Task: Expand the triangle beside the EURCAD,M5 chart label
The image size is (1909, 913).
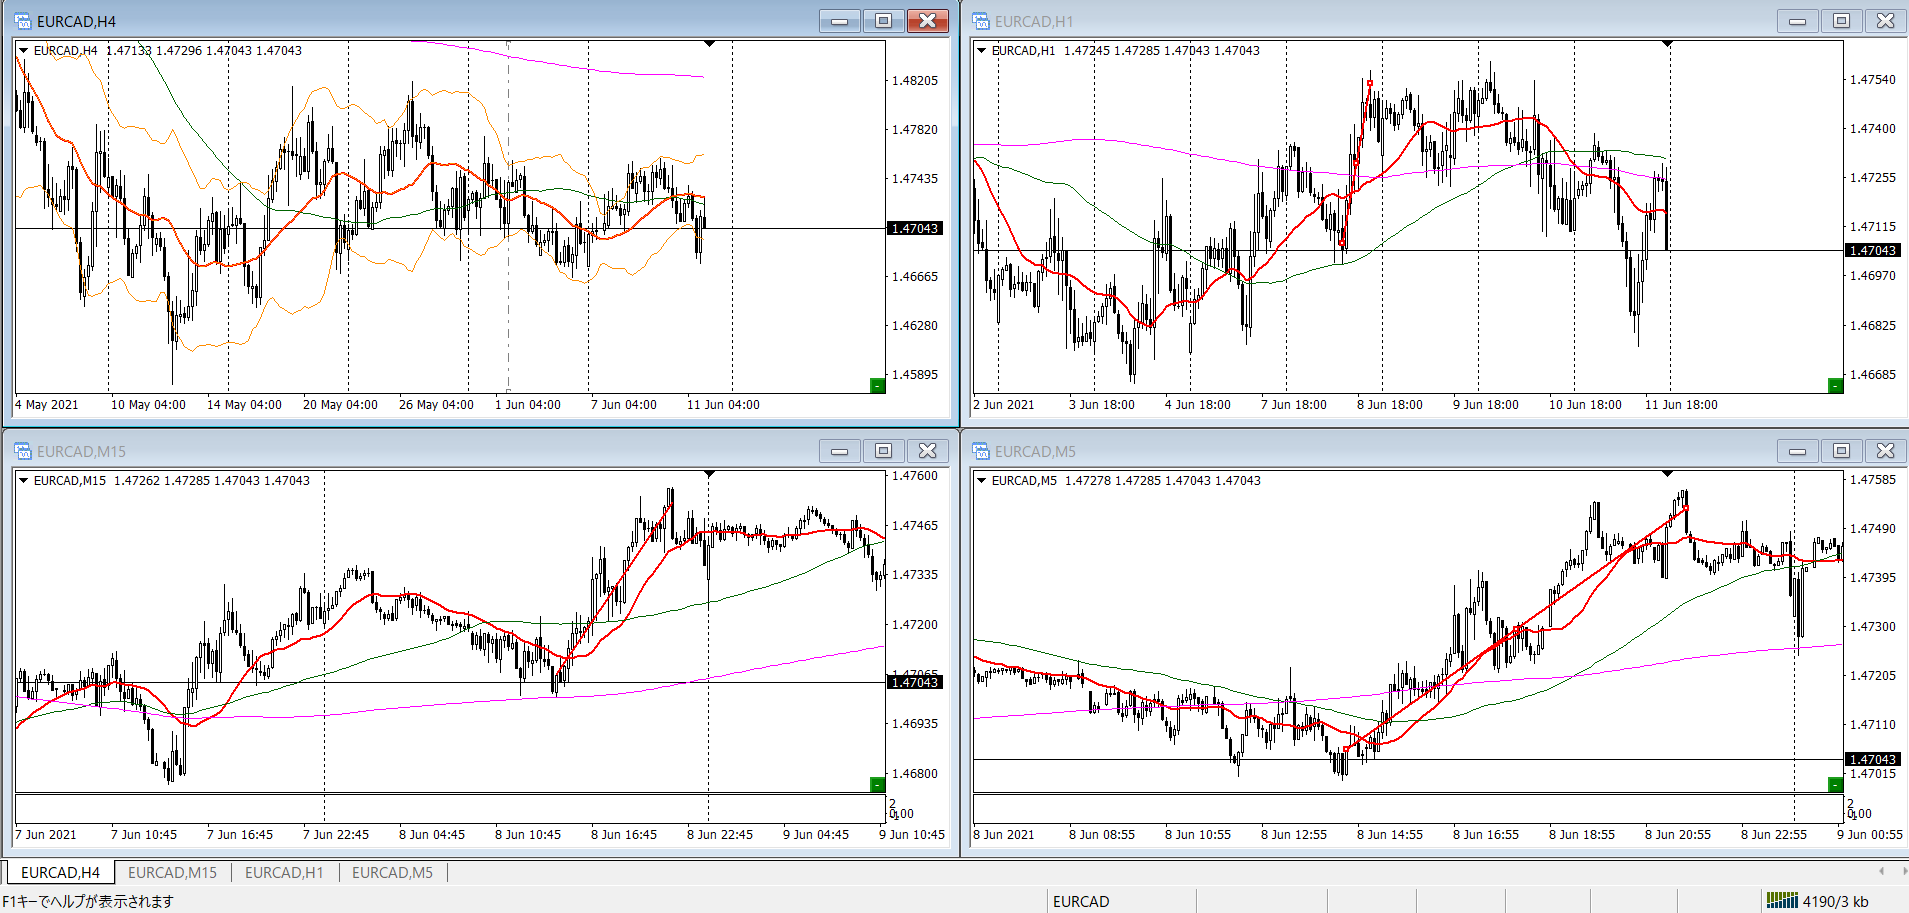Action: coord(982,481)
